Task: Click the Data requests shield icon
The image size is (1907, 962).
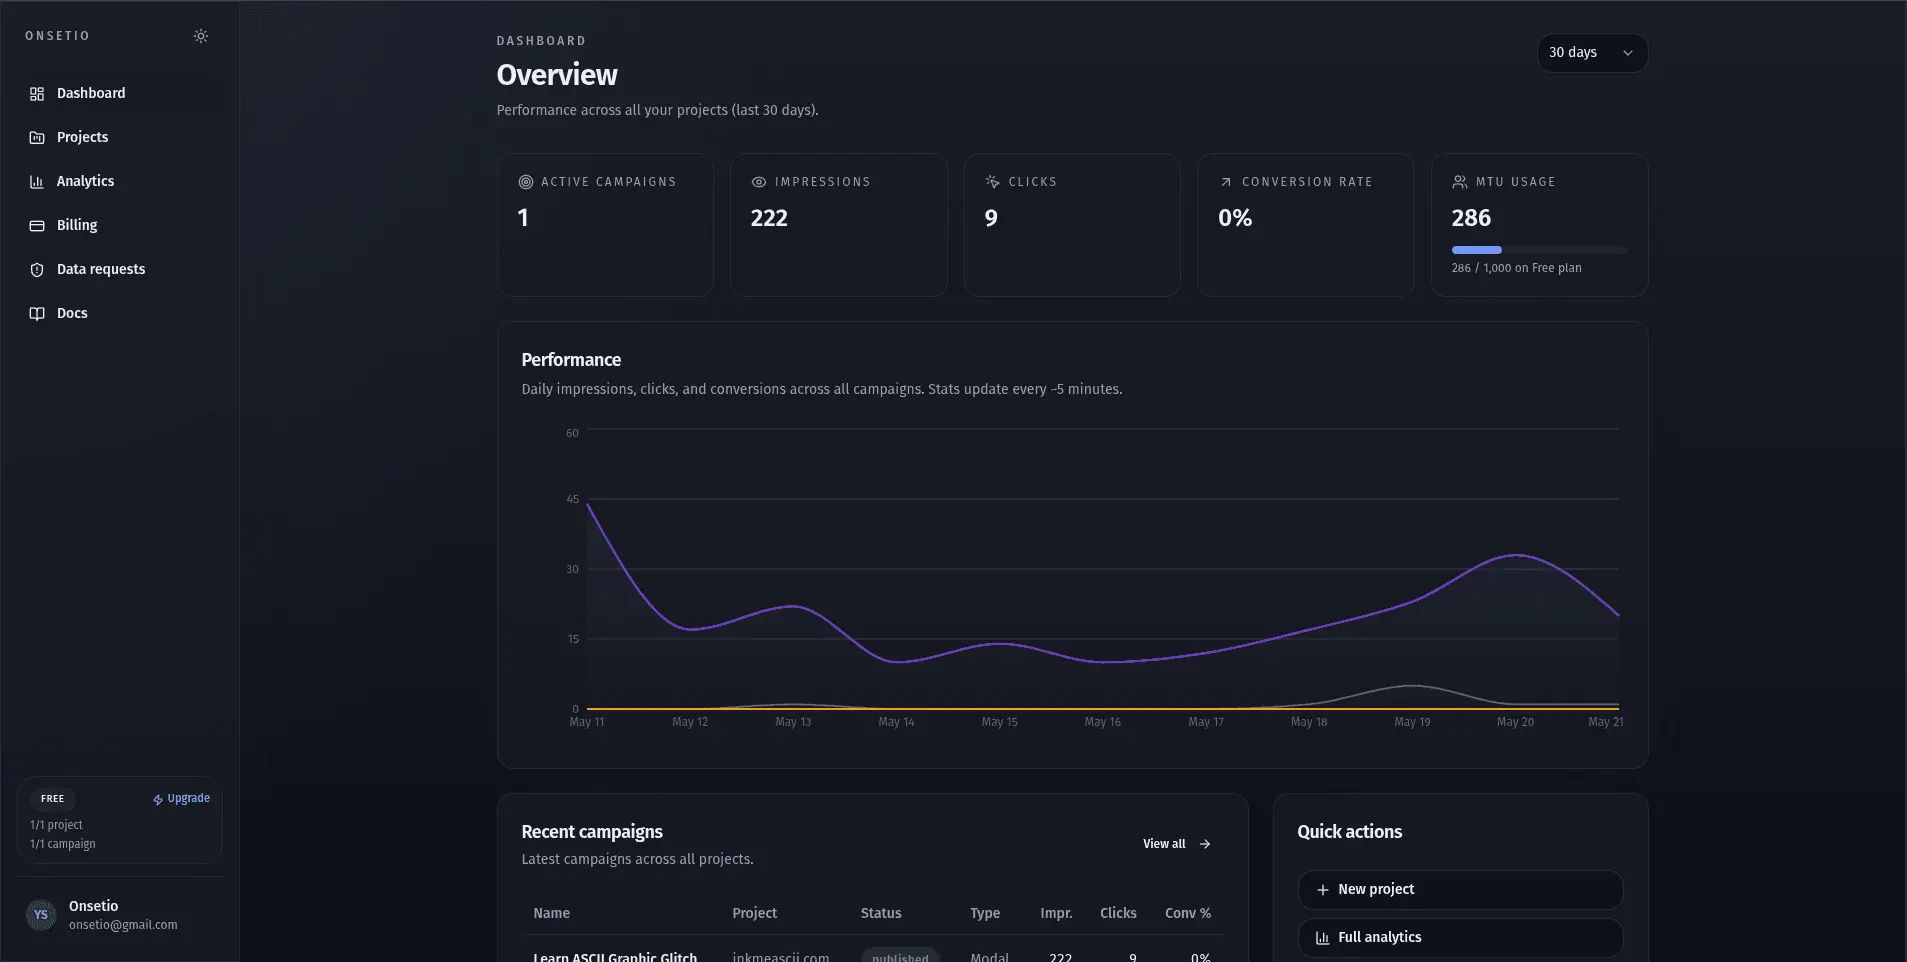Action: 37,270
